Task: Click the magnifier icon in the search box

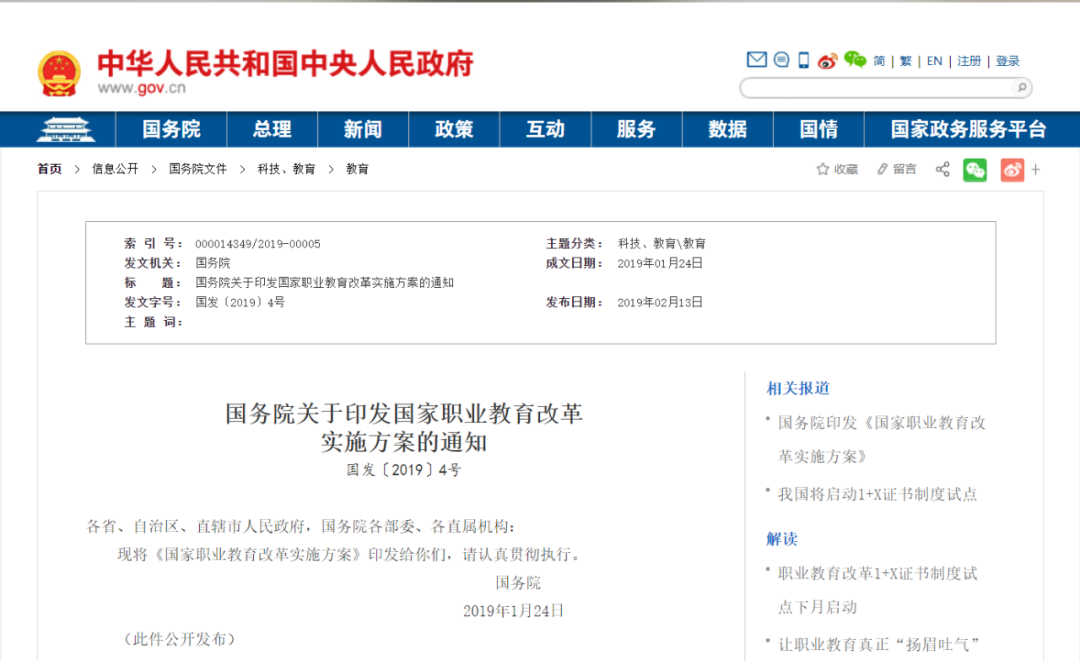Action: click(1021, 88)
